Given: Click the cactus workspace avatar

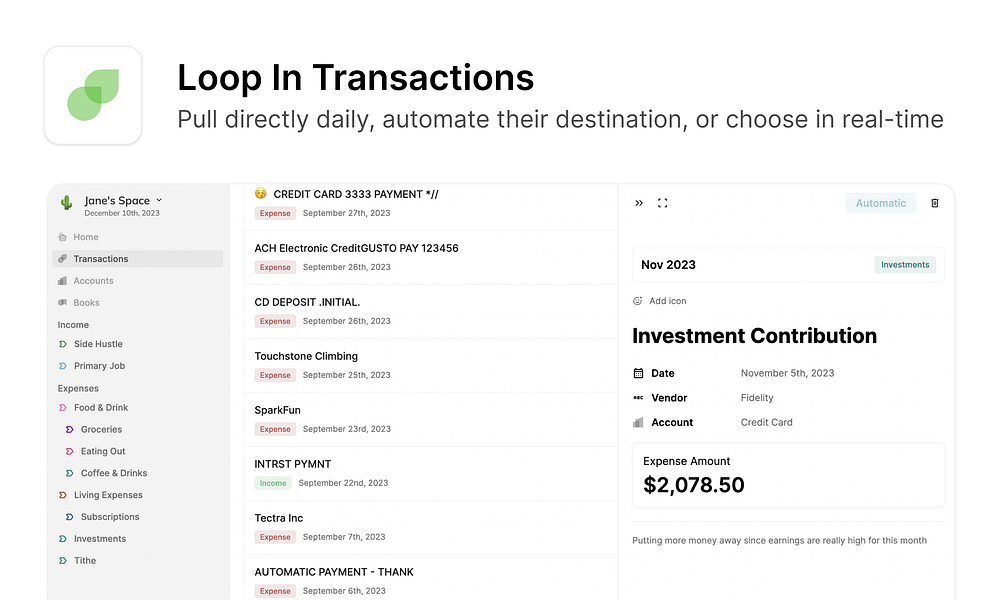Looking at the screenshot, I should [x=67, y=203].
